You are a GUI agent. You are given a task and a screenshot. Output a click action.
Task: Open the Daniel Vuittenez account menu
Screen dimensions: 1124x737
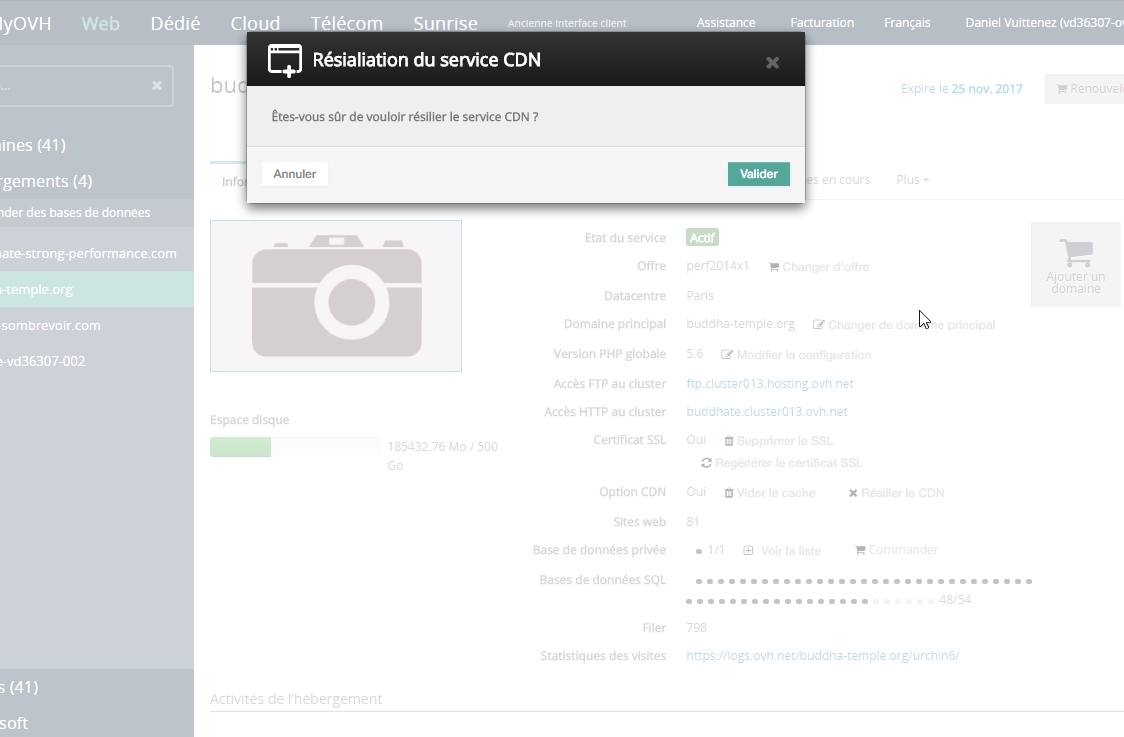click(x=1044, y=23)
